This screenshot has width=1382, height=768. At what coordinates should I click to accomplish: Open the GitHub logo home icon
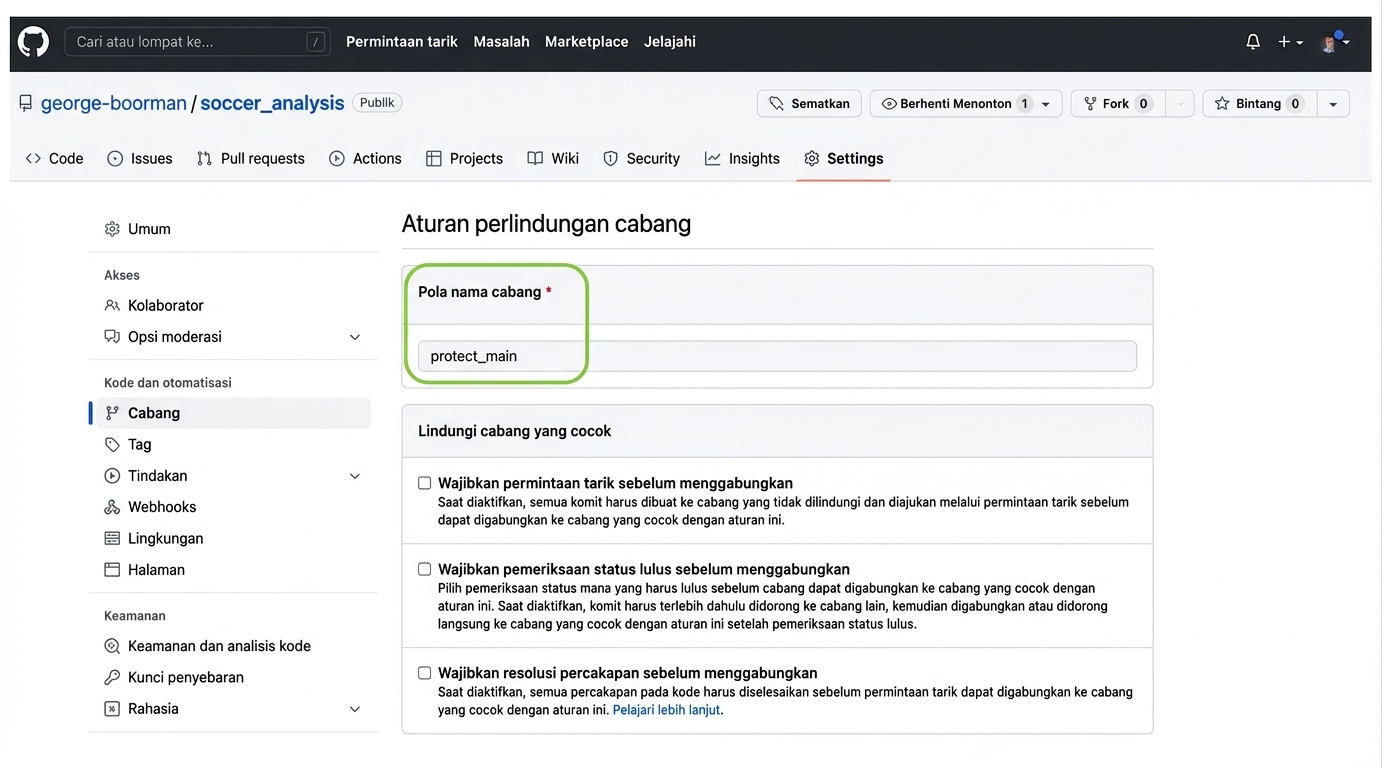pyautogui.click(x=33, y=42)
